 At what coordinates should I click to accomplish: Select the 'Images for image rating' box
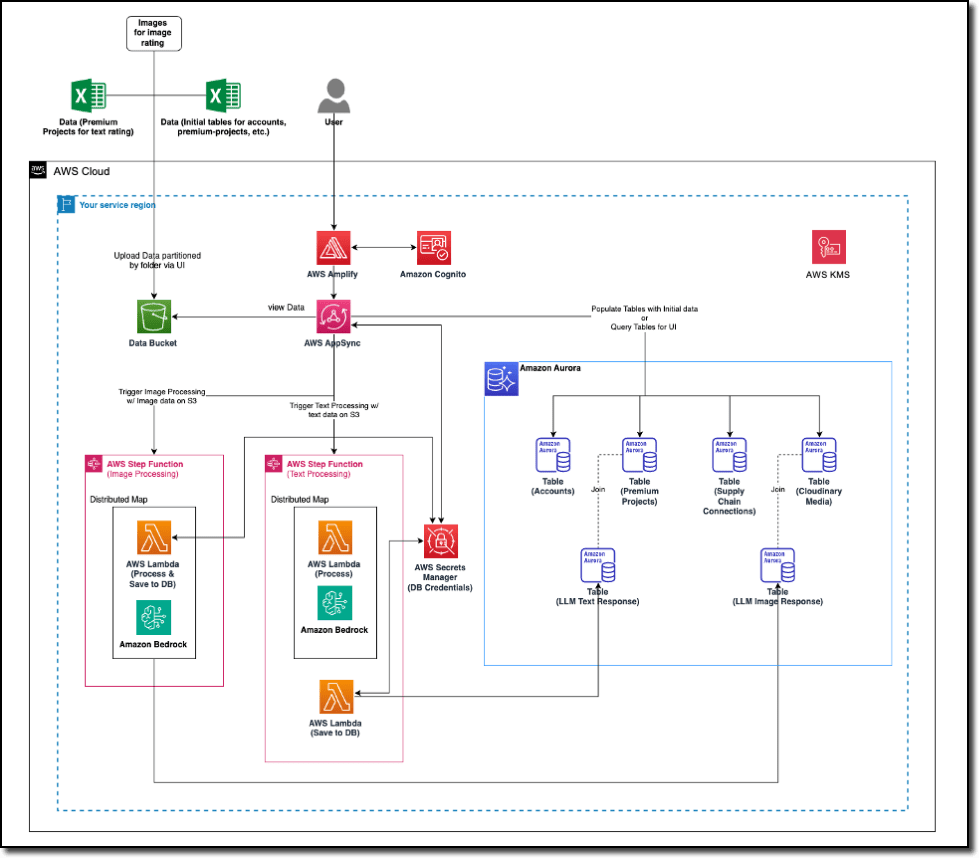[x=154, y=34]
